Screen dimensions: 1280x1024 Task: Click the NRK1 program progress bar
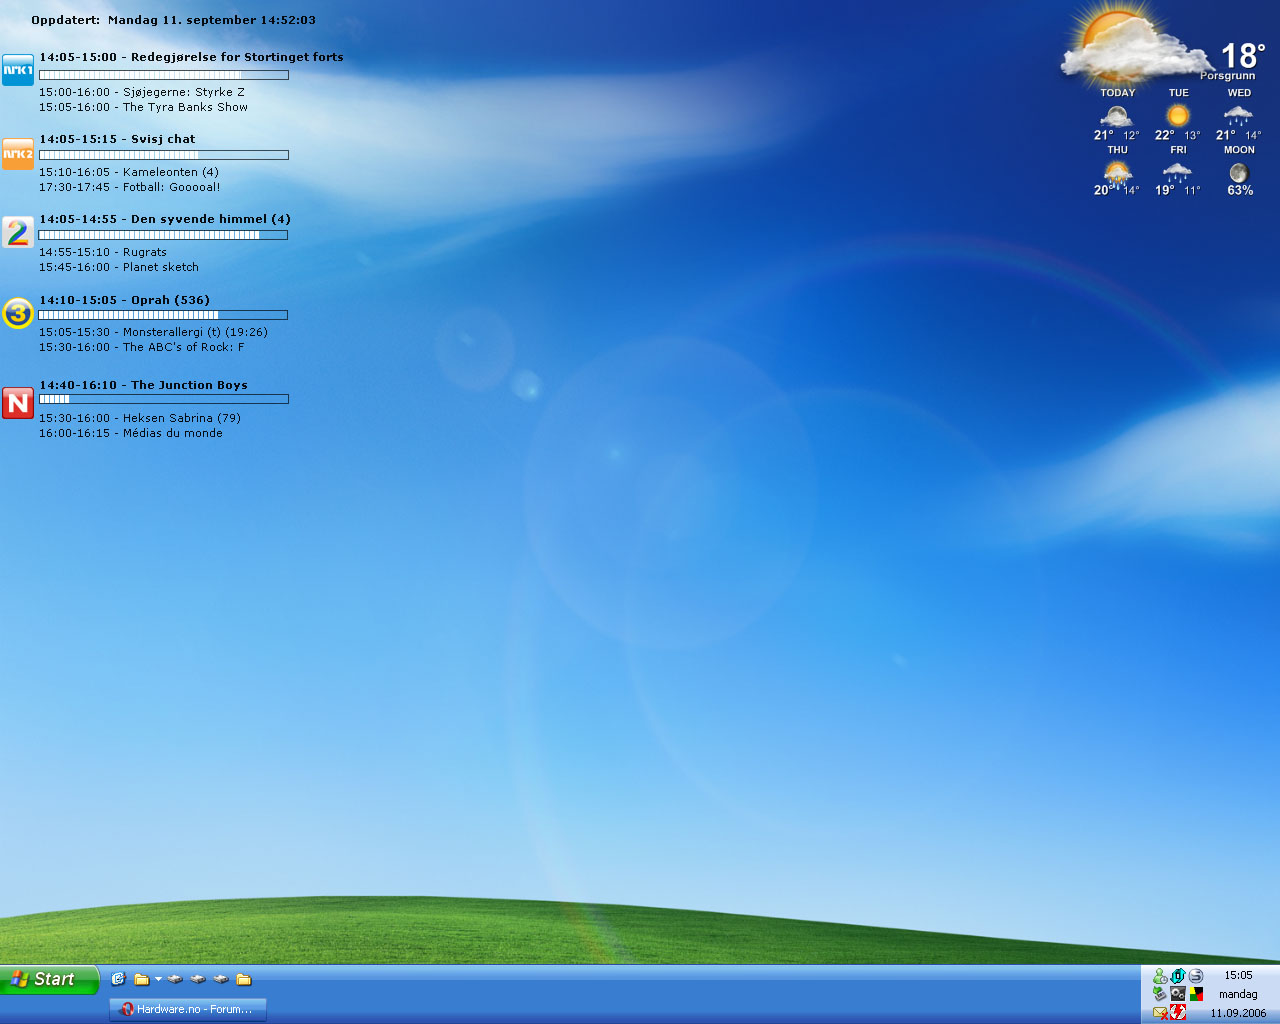click(x=164, y=75)
